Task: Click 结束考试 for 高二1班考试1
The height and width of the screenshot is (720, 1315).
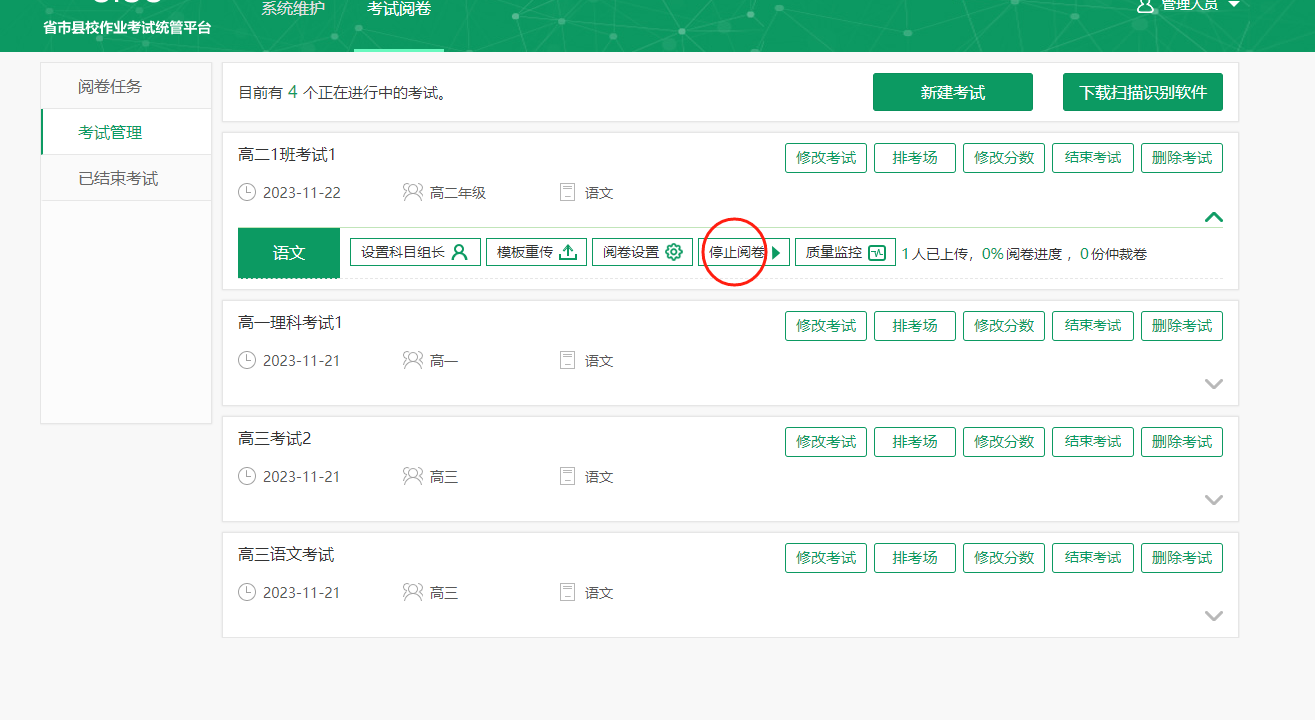Action: pyautogui.click(x=1092, y=158)
